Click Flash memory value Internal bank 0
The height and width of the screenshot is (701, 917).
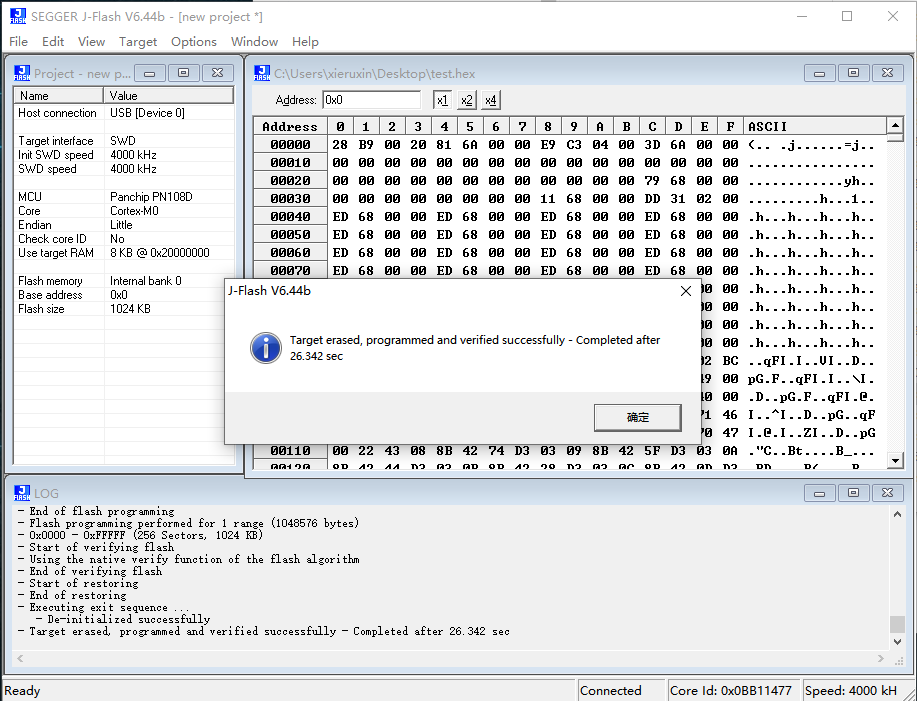tap(146, 281)
